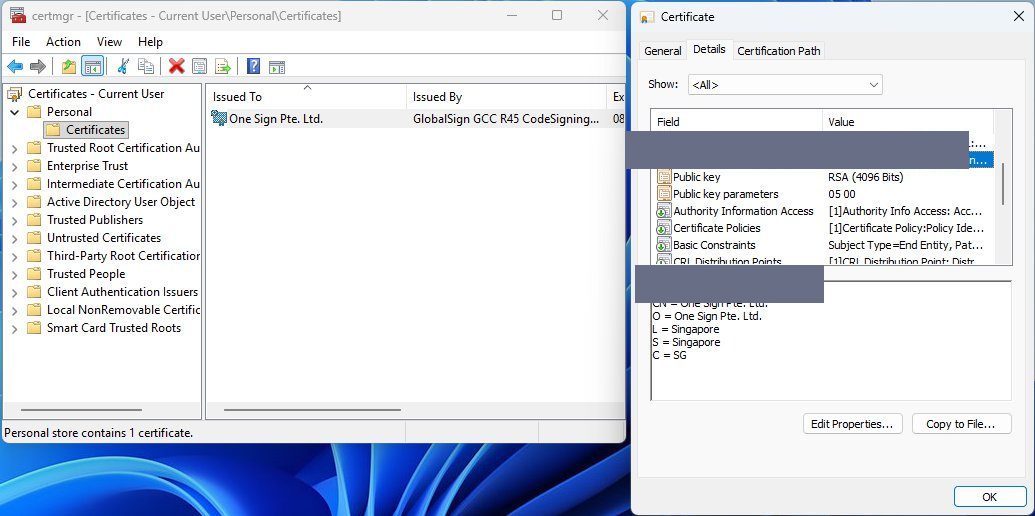Select the One Sign Pte. Ltd. certificate icon
Image resolution: width=1035 pixels, height=516 pixels.
pos(218,119)
